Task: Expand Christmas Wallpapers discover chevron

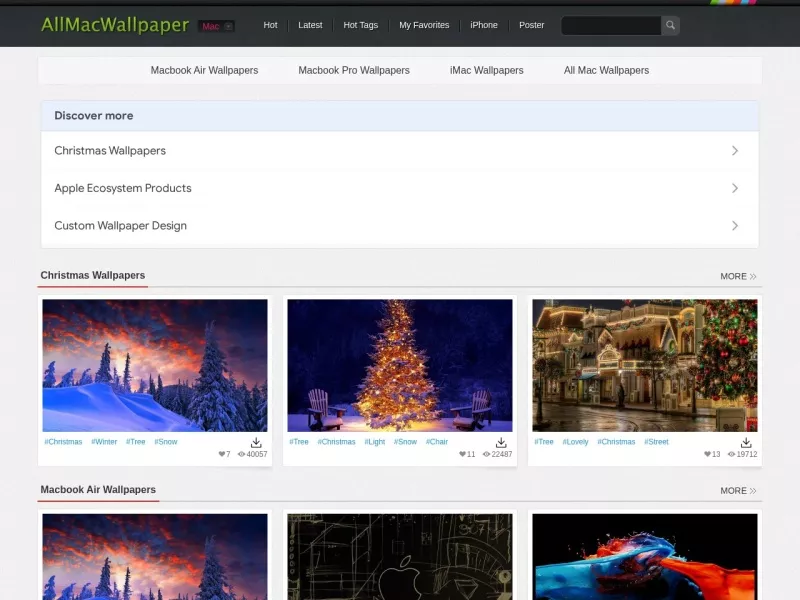Action: coord(735,151)
